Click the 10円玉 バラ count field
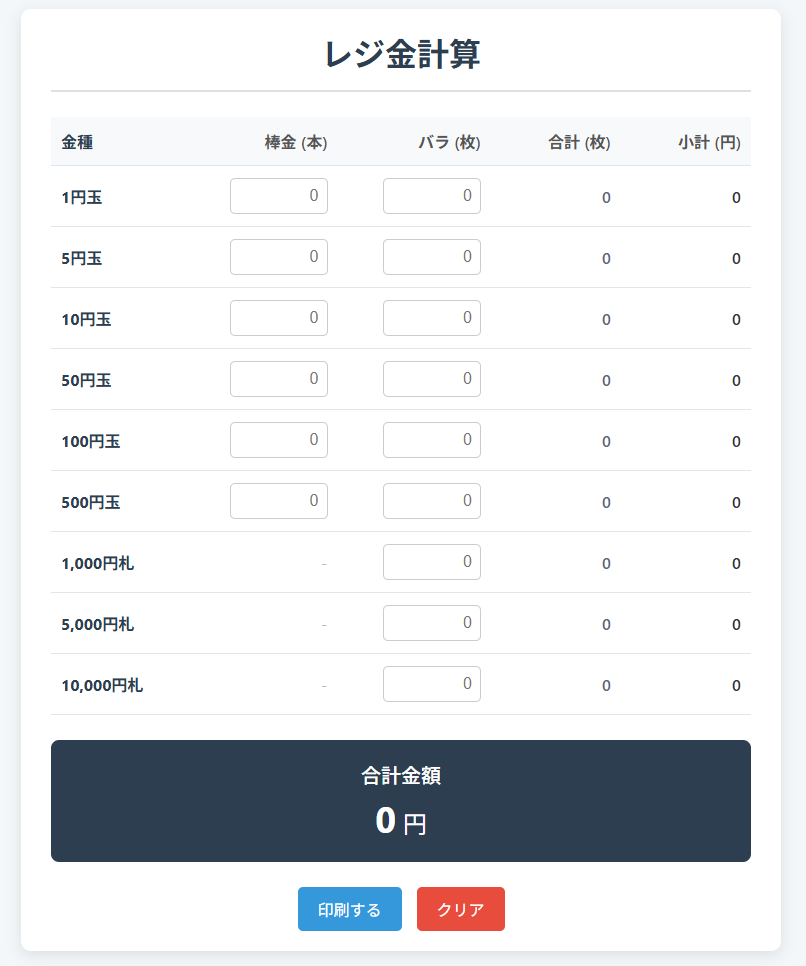Screen dimensions: 806x966 coord(431,318)
